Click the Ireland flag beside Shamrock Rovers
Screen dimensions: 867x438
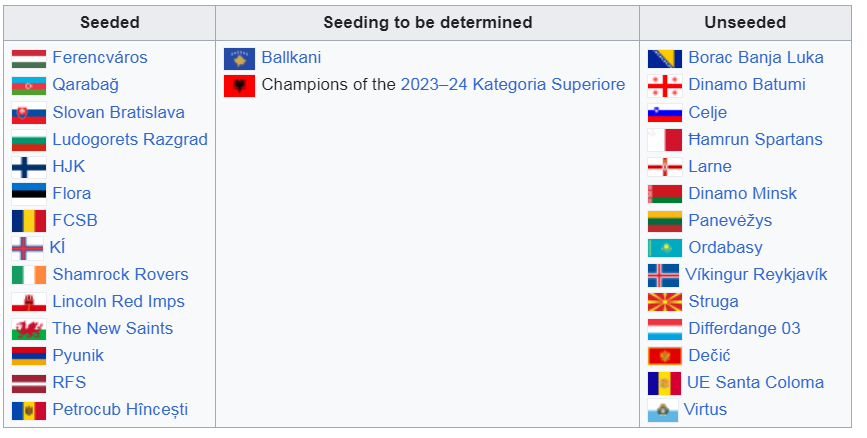pos(29,275)
